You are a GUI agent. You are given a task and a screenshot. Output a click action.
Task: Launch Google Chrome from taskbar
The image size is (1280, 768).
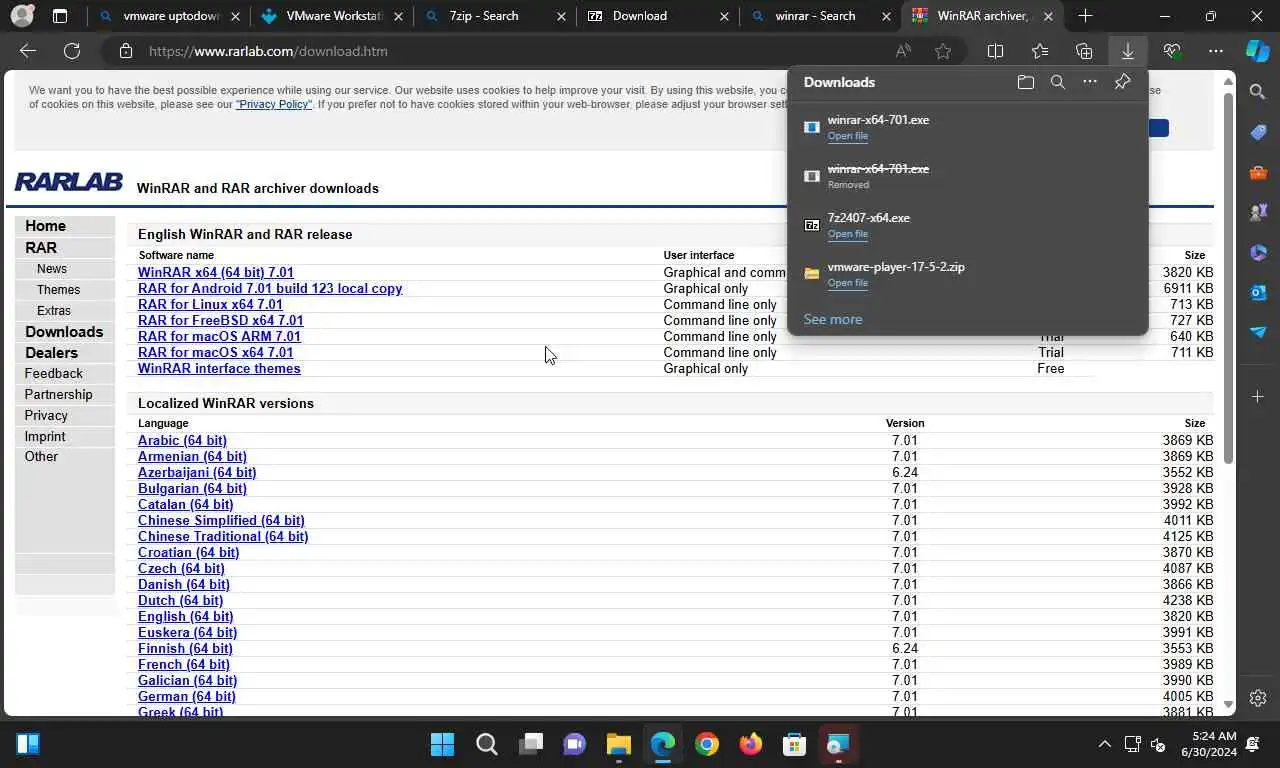(706, 744)
